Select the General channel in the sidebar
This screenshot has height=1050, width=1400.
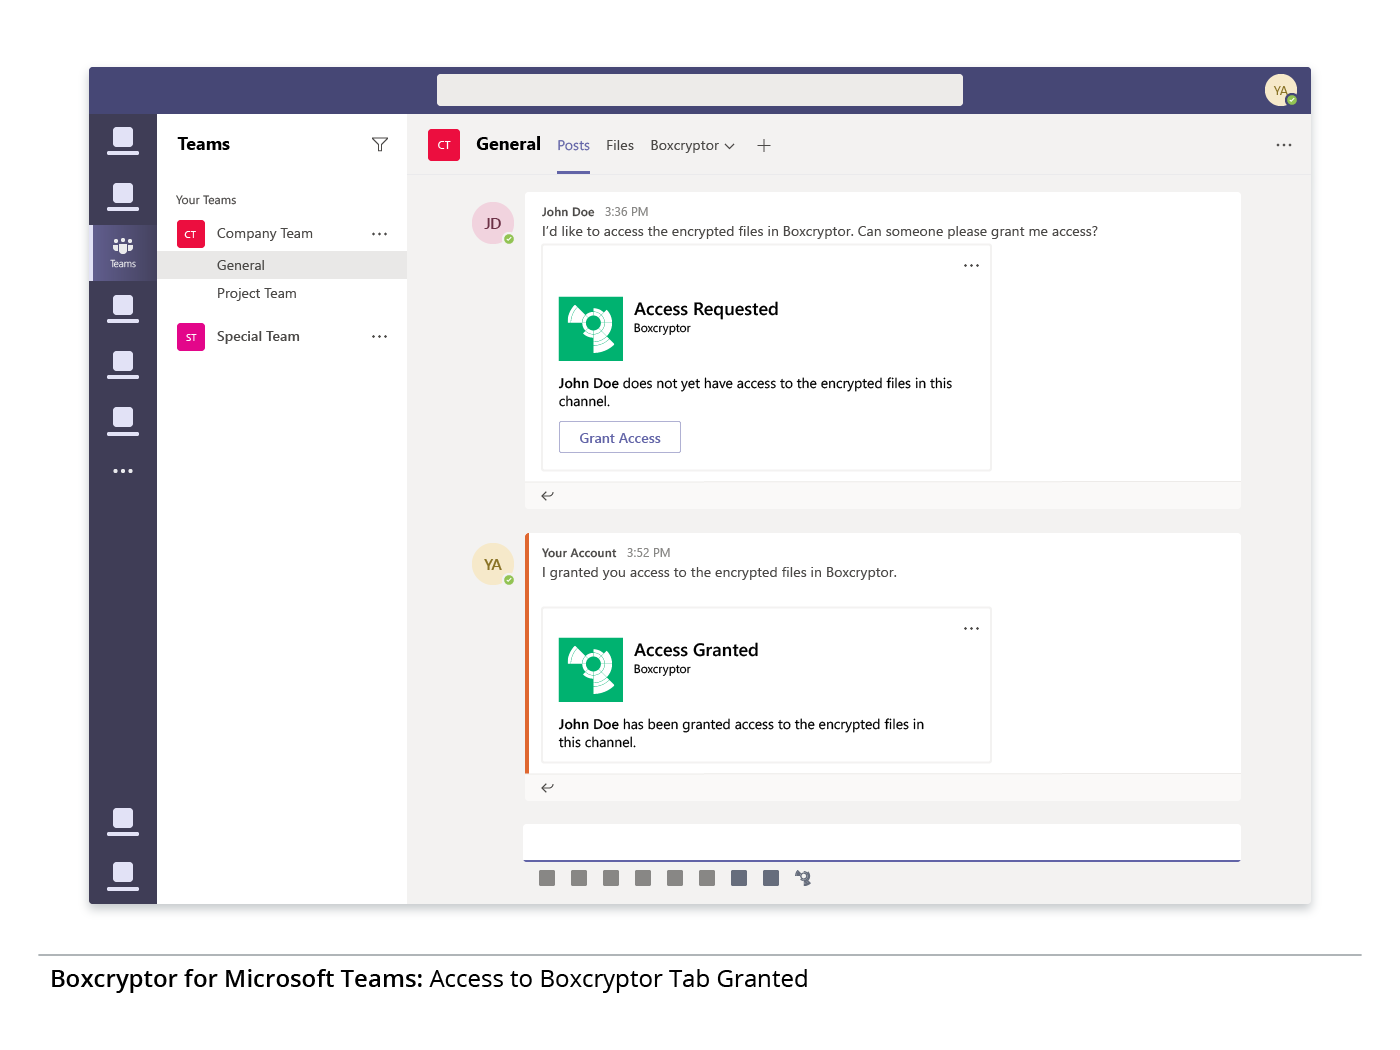[x=282, y=265]
